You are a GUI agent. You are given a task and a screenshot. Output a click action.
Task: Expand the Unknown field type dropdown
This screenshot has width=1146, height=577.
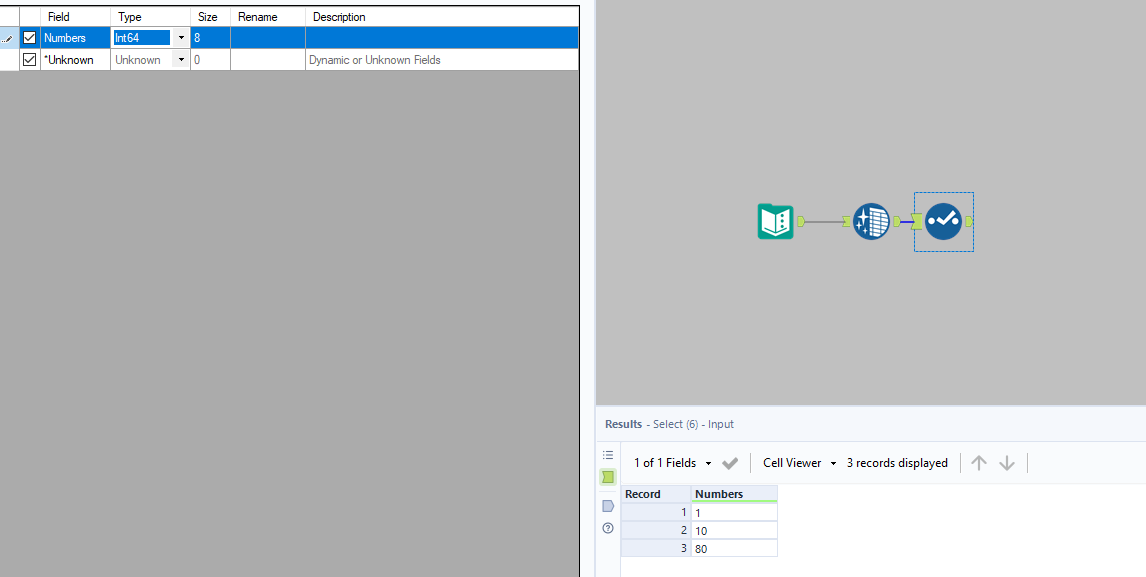click(x=181, y=59)
